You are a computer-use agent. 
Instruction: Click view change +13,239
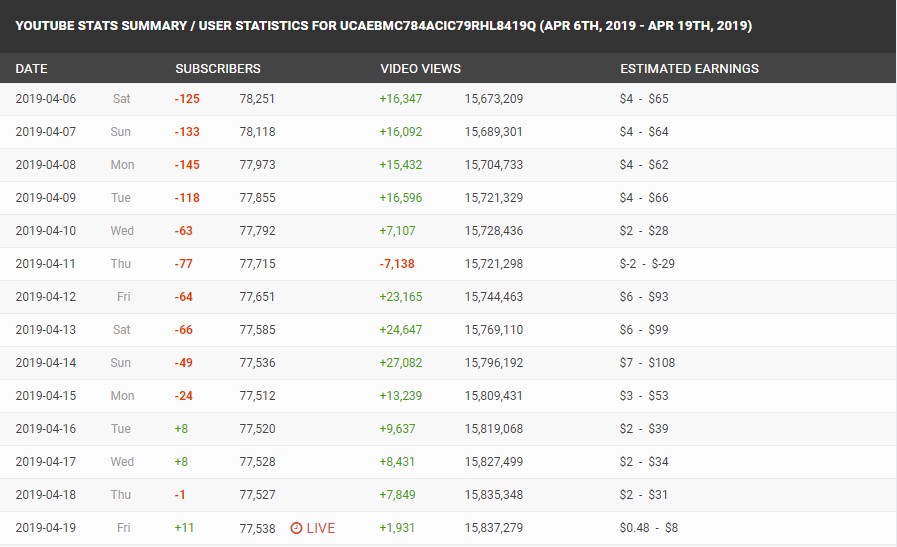tap(401, 396)
